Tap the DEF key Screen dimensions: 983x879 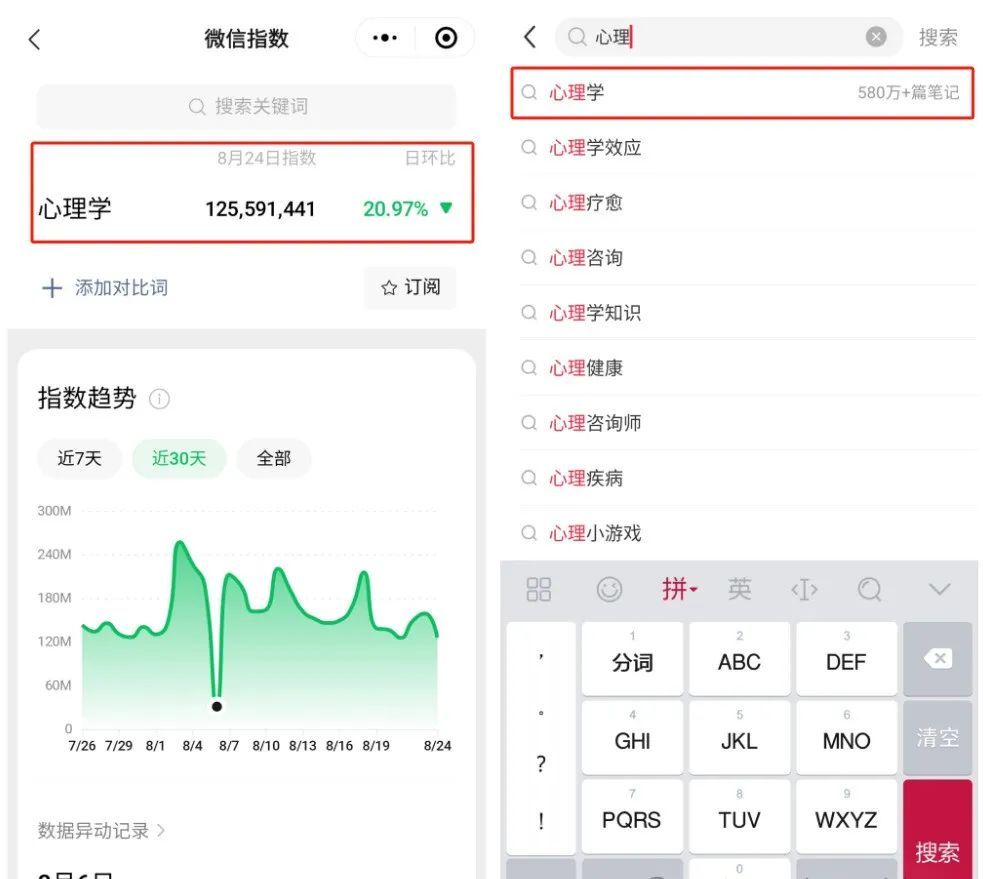click(846, 658)
